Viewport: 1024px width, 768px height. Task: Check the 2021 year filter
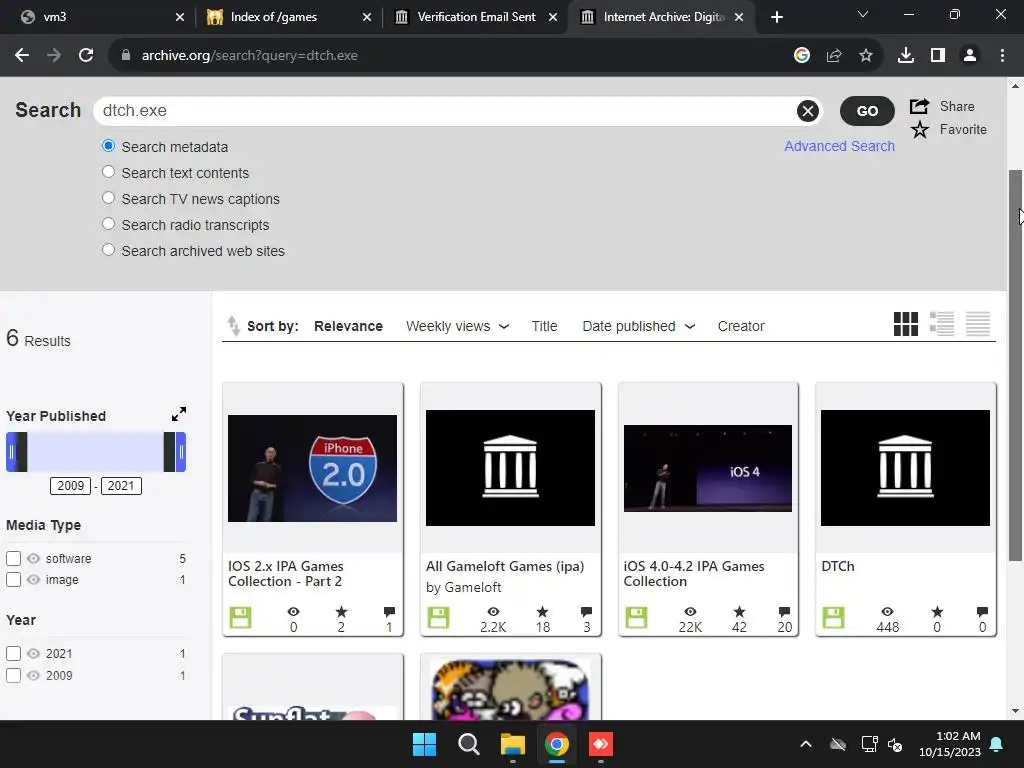[13, 654]
